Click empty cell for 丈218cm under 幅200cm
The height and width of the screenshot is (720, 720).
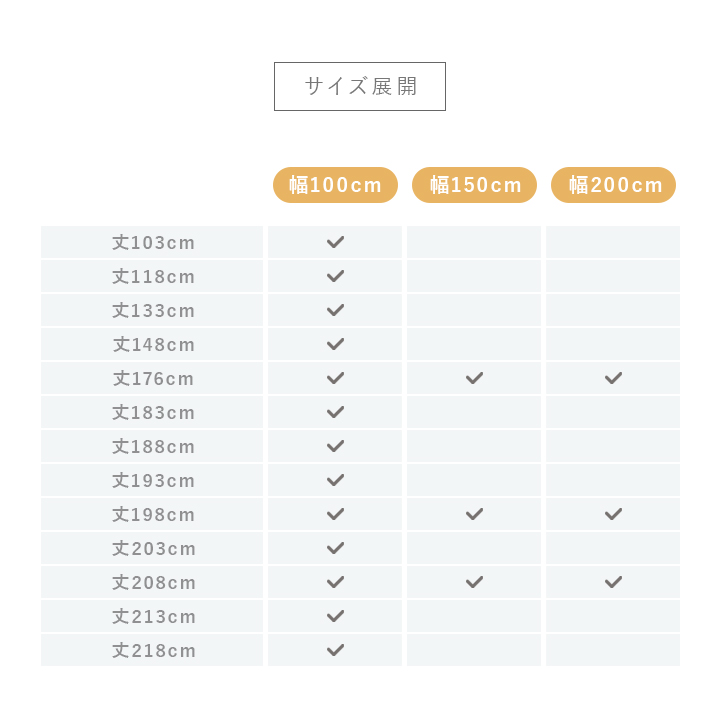tap(613, 650)
